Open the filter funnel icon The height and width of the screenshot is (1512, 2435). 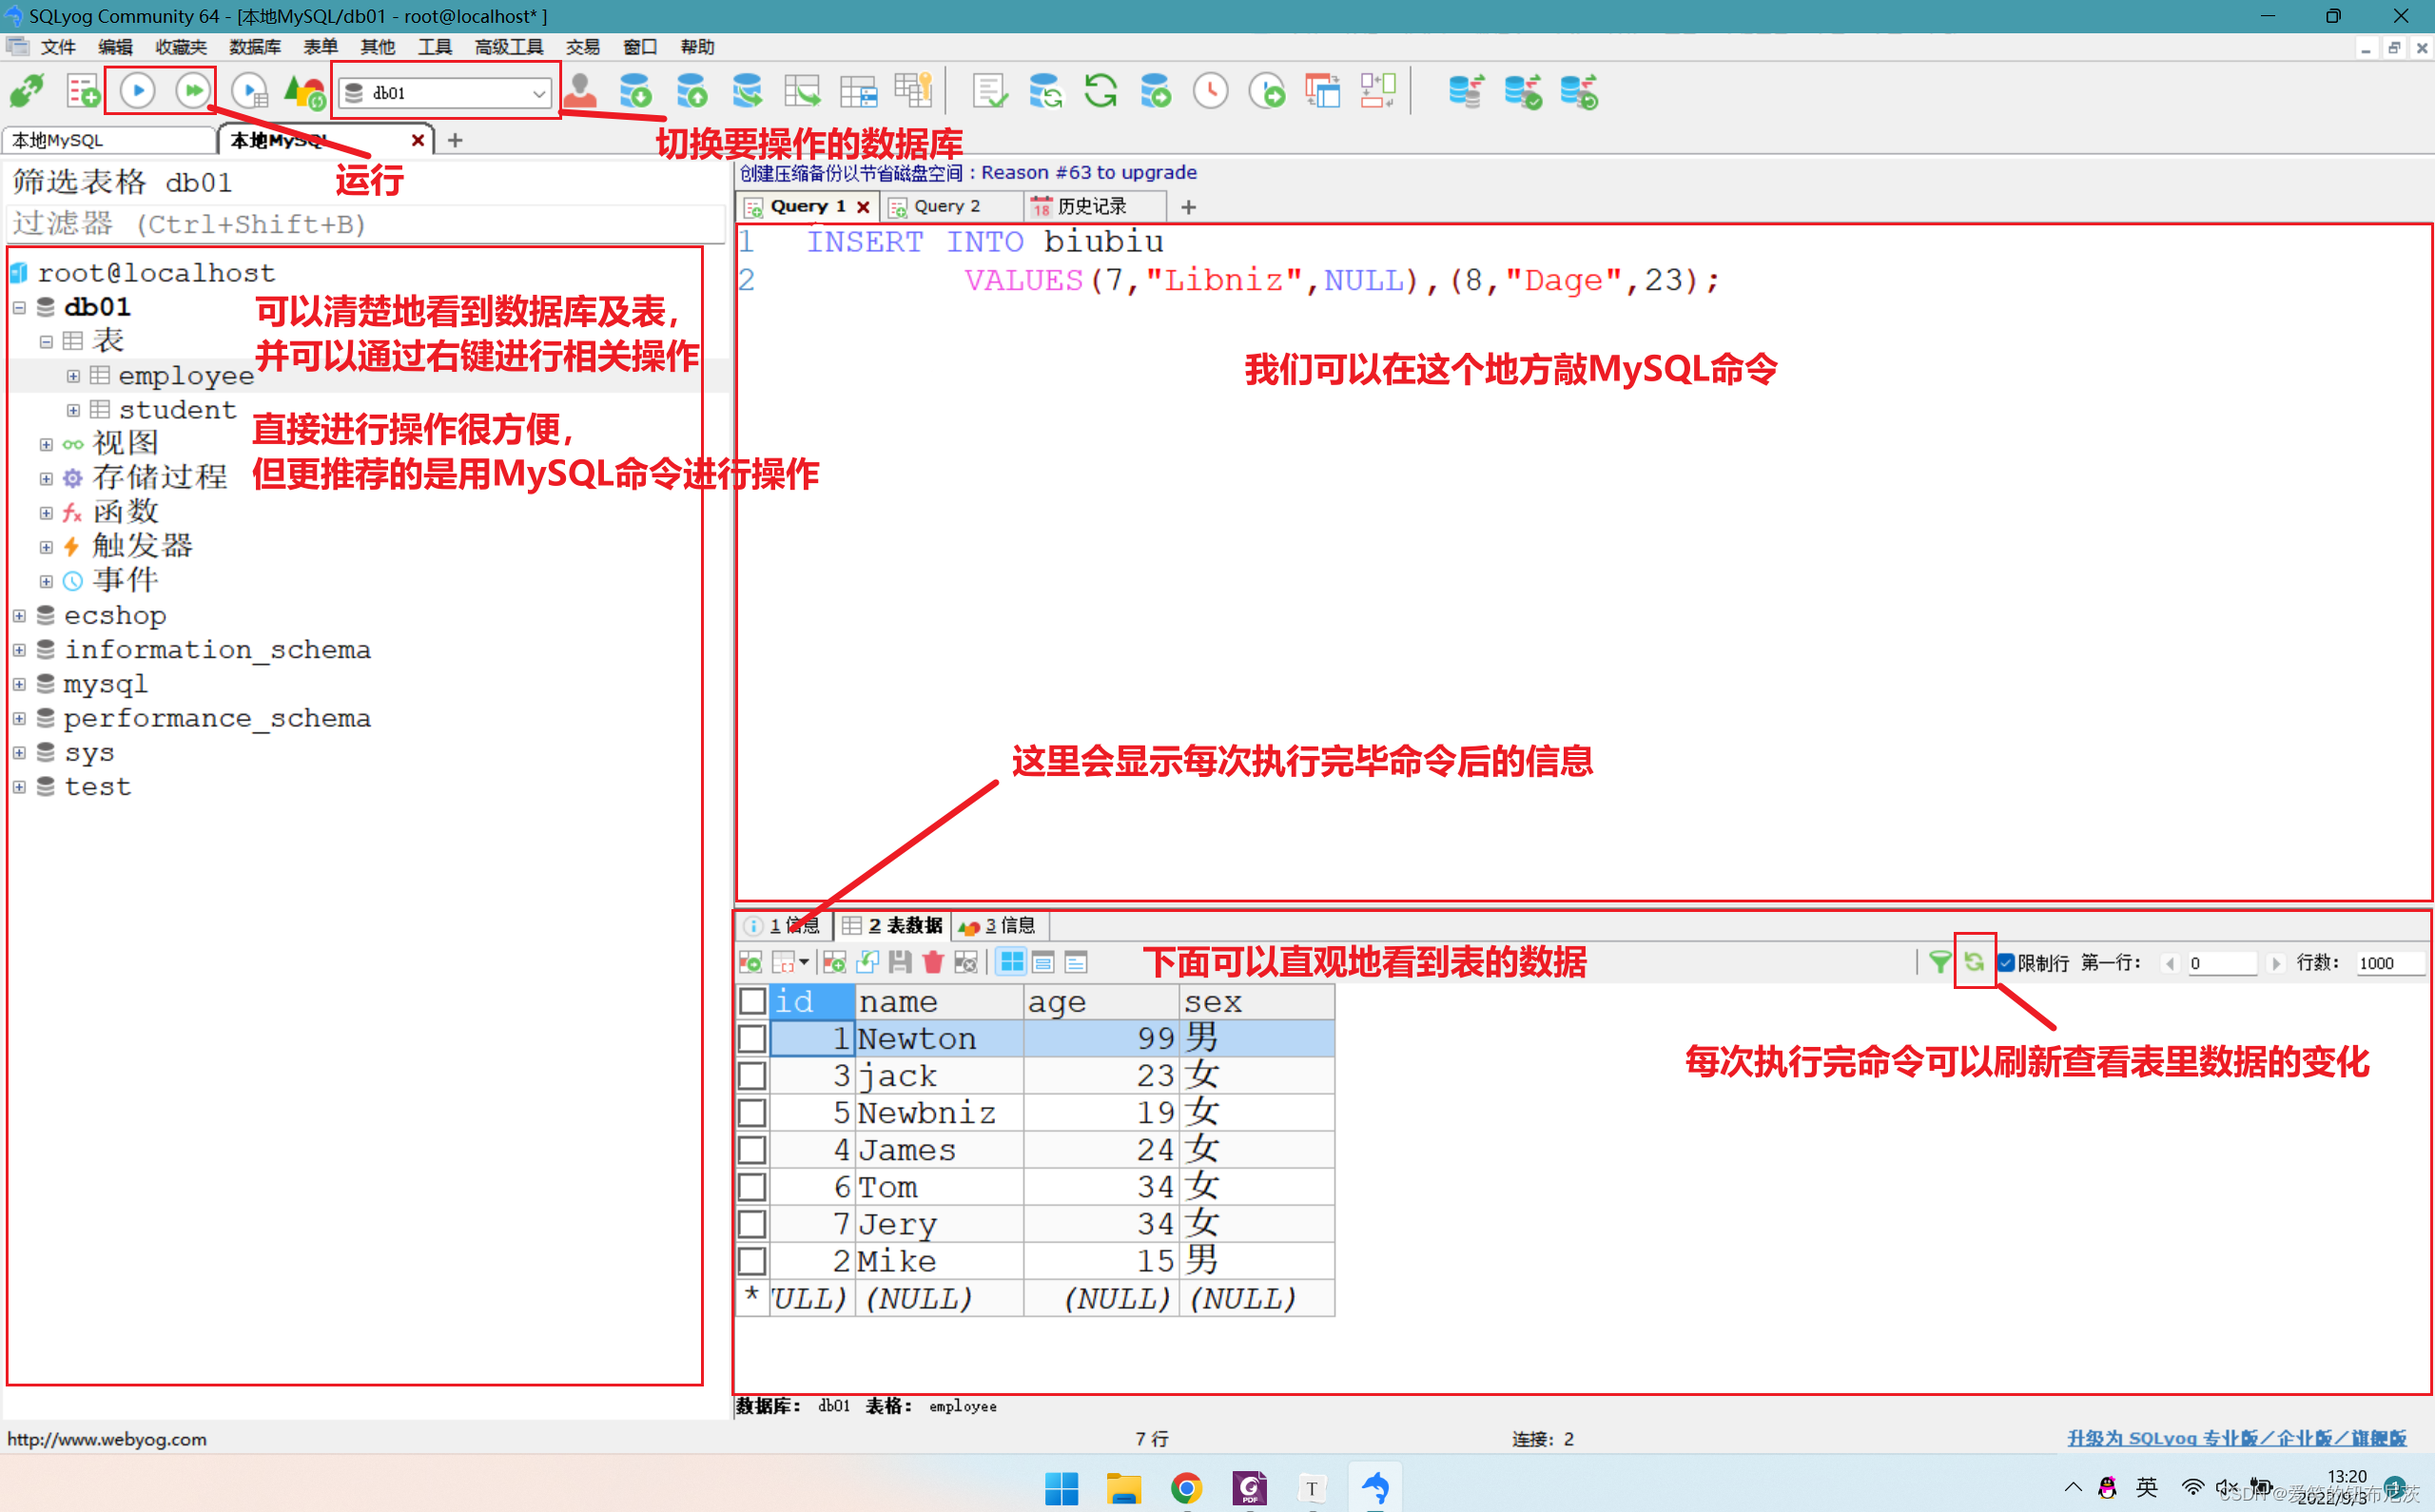point(1940,963)
